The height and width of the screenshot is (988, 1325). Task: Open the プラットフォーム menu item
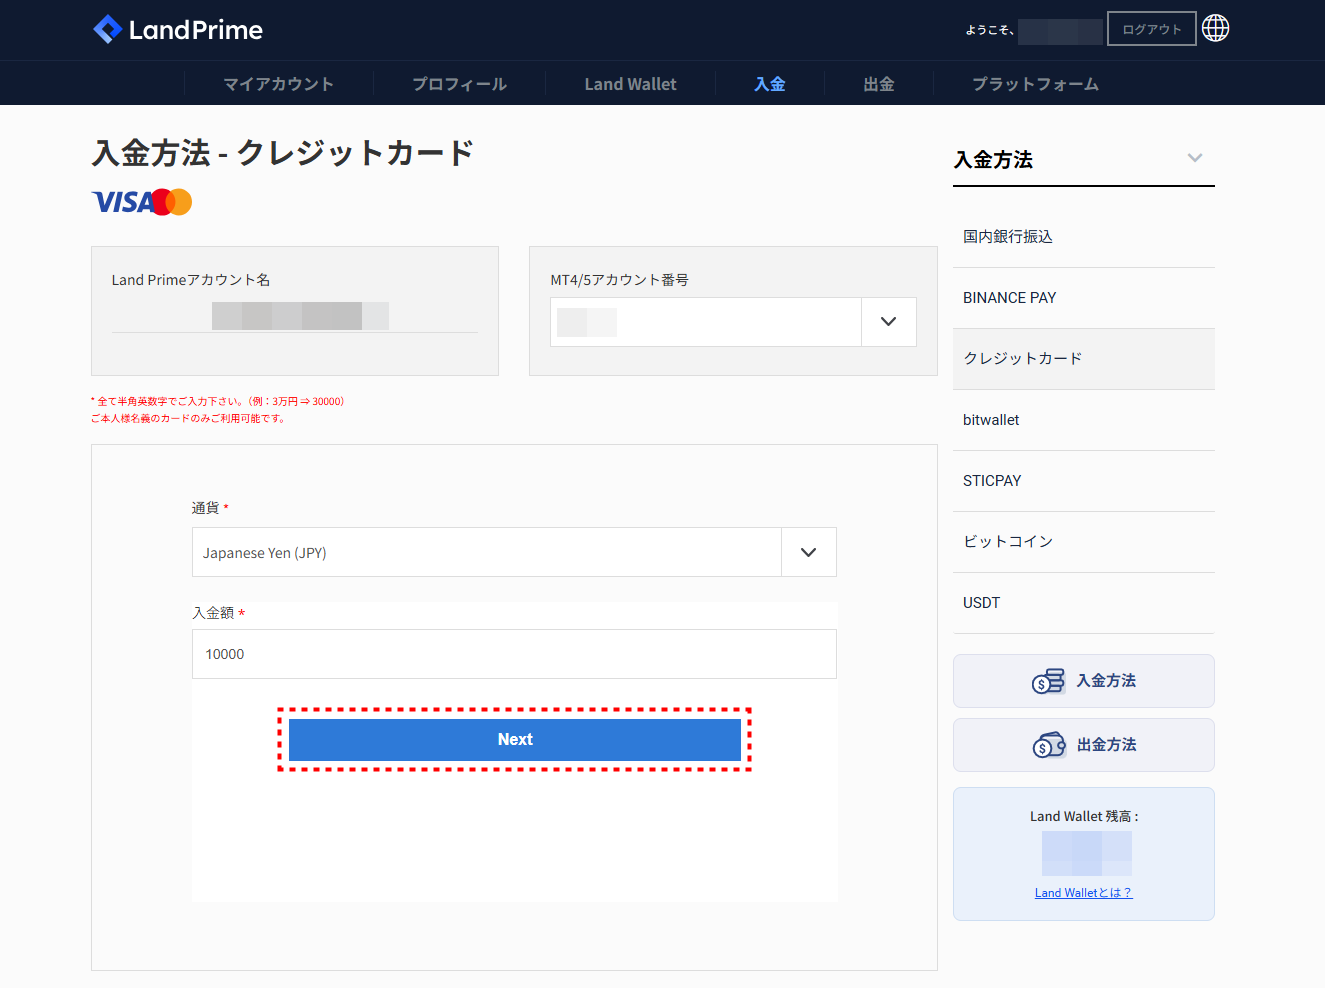tap(1035, 84)
